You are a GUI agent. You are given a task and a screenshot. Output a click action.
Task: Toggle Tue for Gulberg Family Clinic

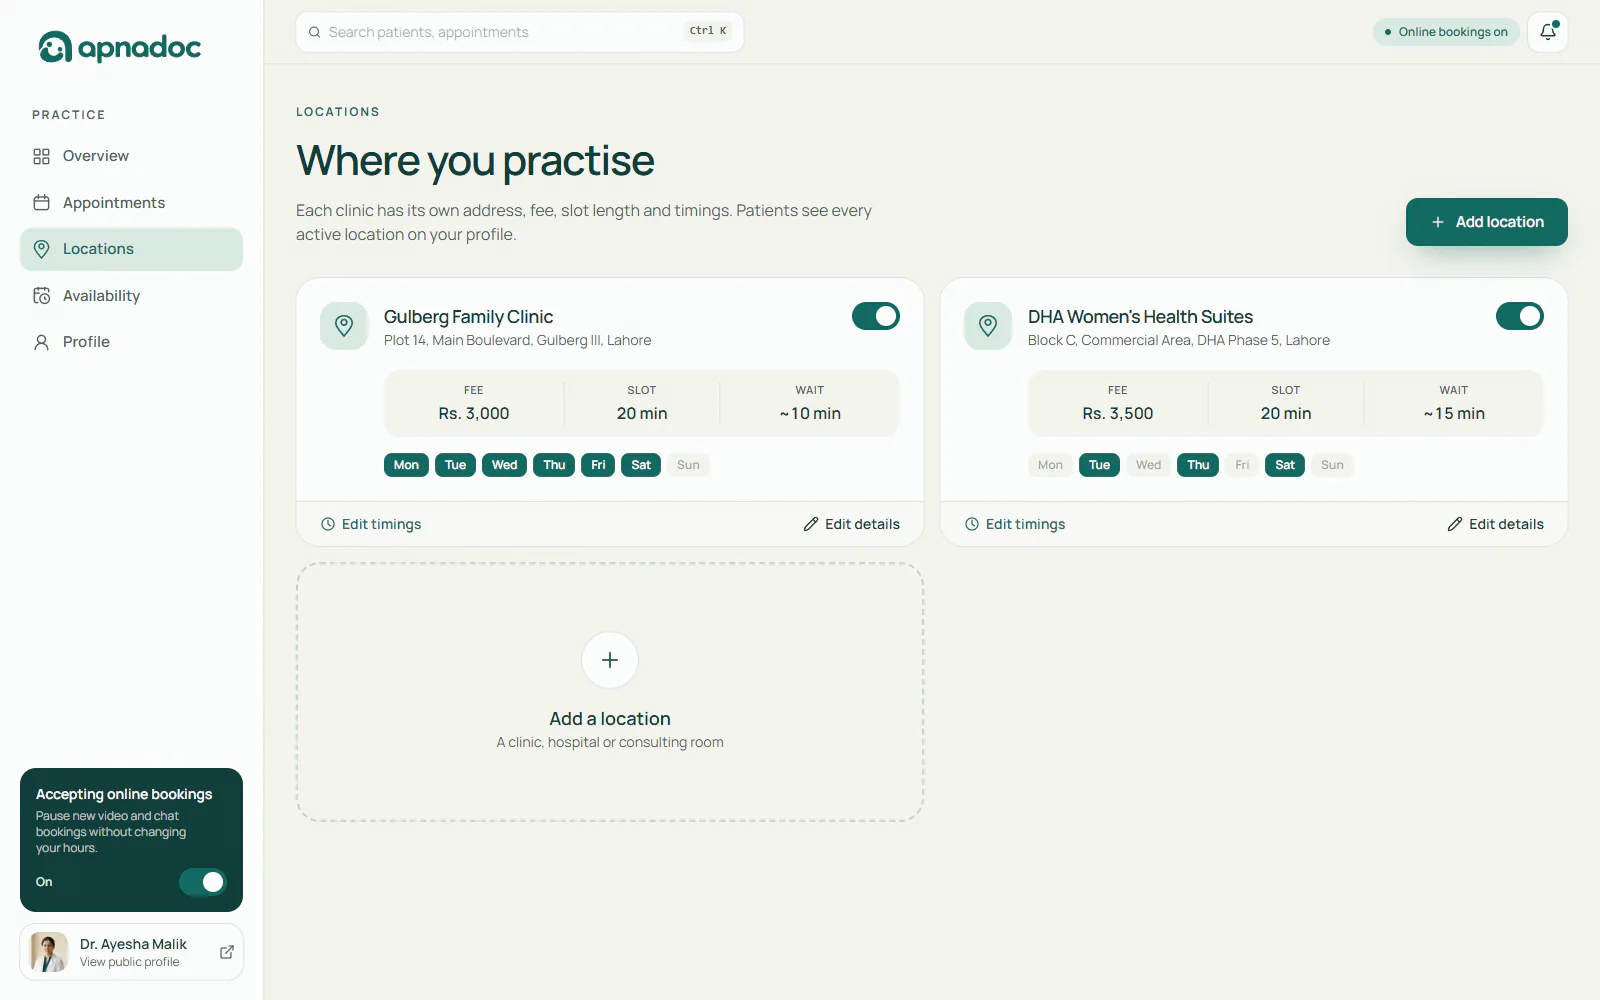coord(455,465)
